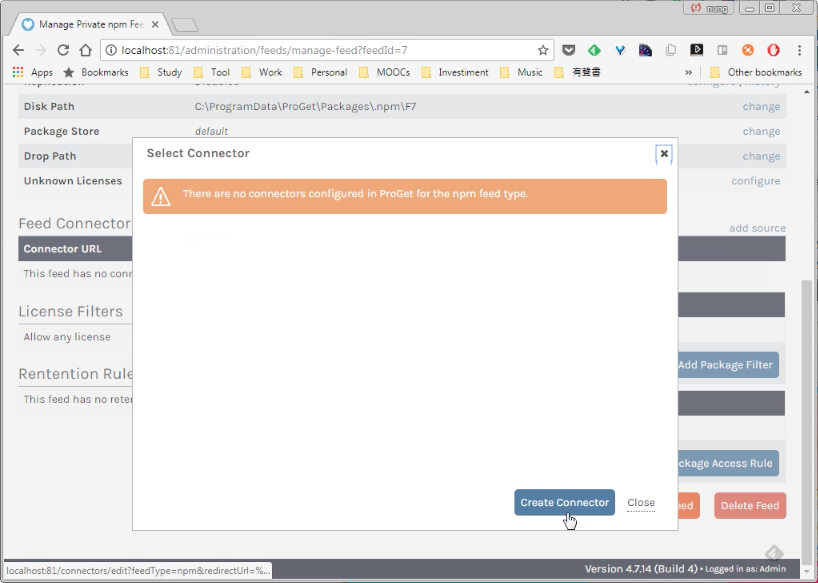Click the green Feedly extension icon
Screen dimensions: 818x583
coord(594,50)
